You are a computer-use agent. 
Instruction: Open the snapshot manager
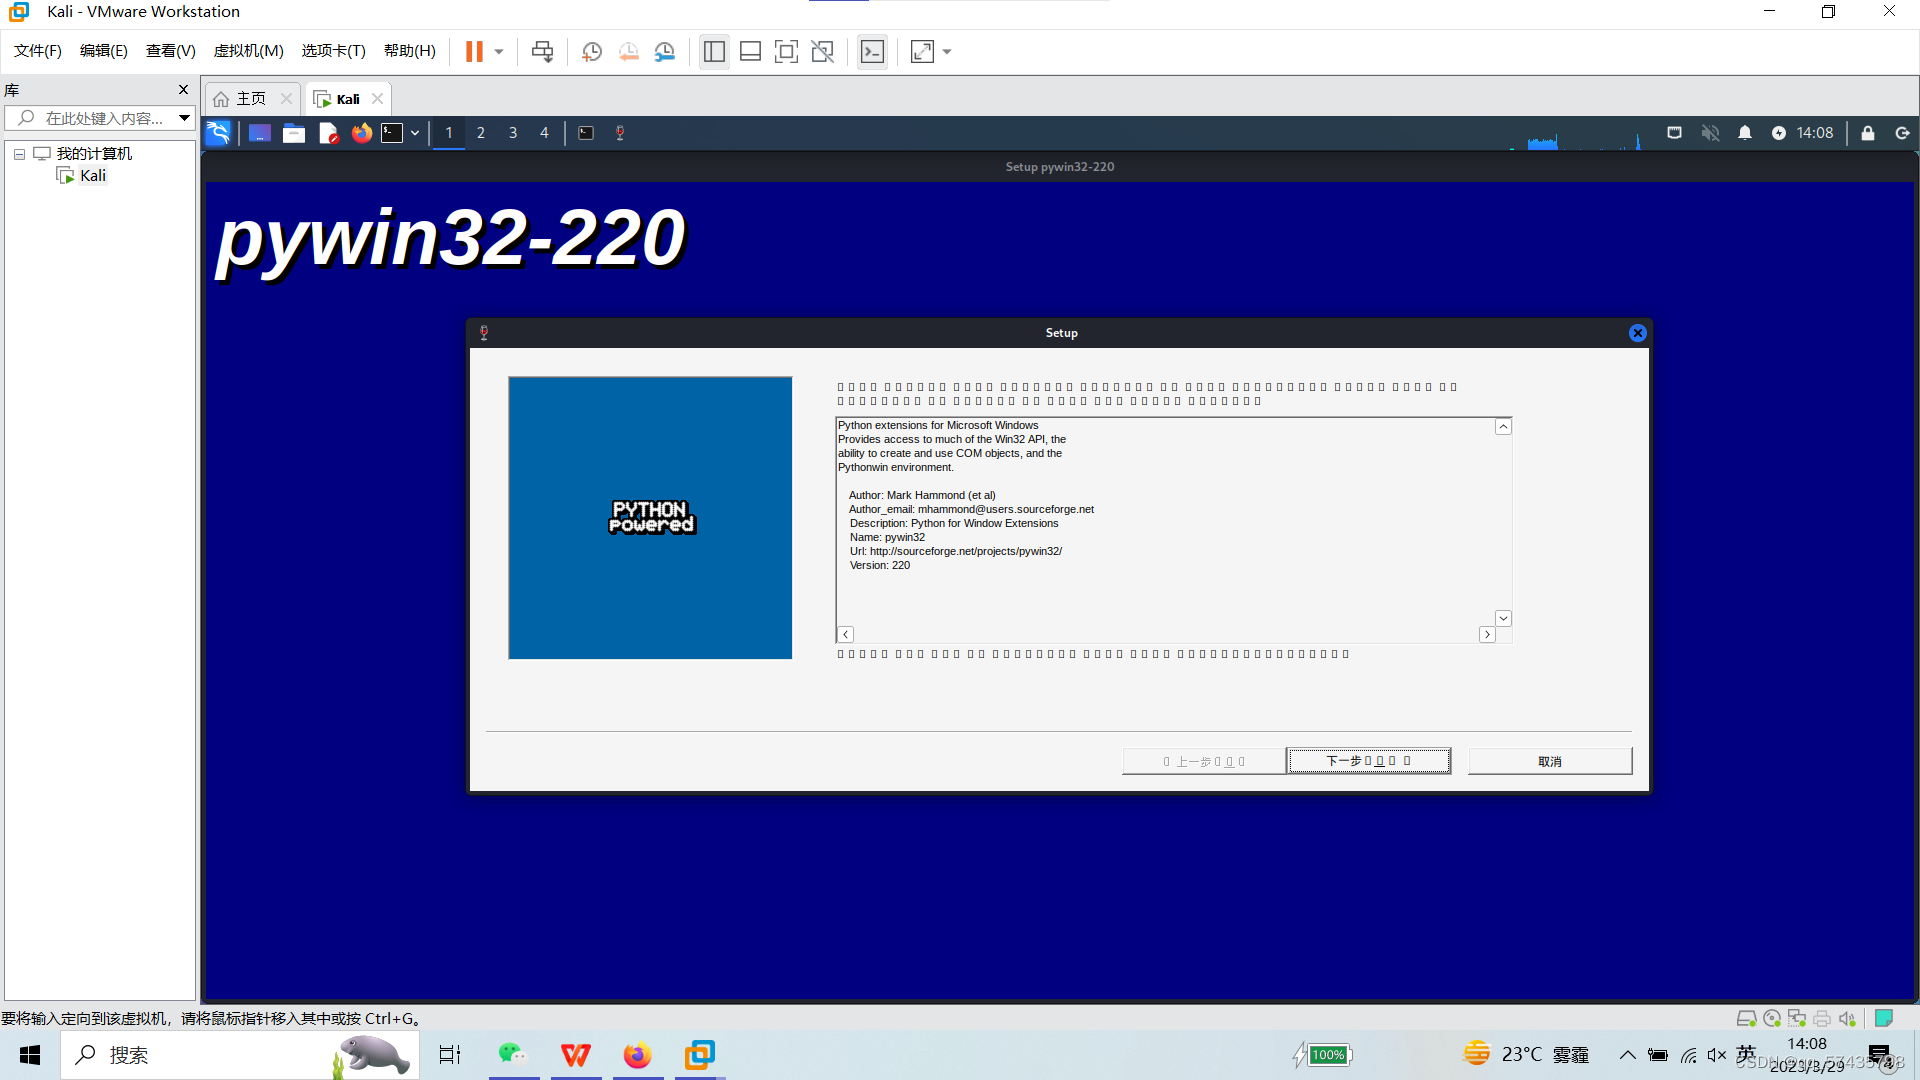[665, 52]
